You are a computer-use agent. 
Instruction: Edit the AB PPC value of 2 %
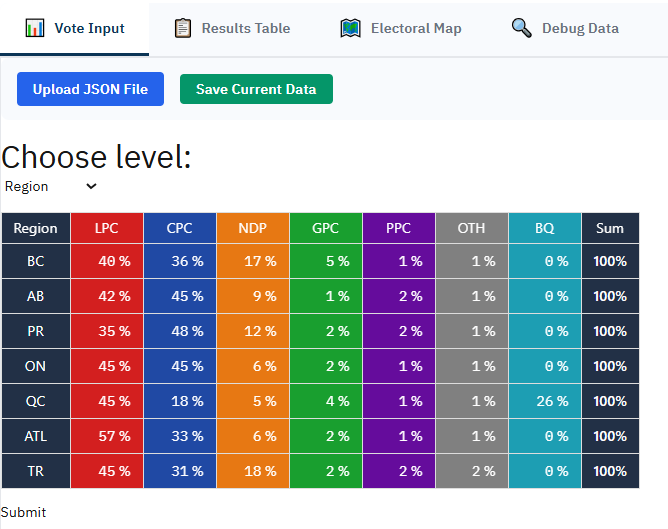tap(399, 296)
